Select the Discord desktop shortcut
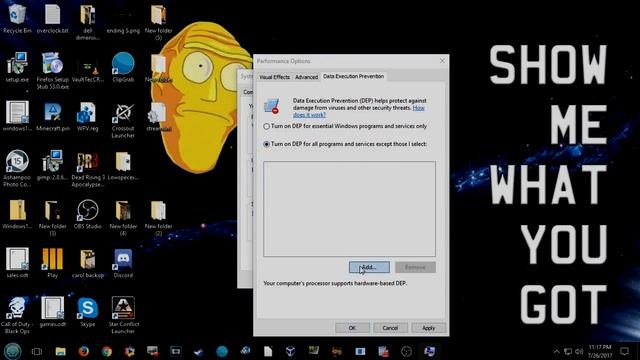The width and height of the screenshot is (640, 360). pos(123,263)
